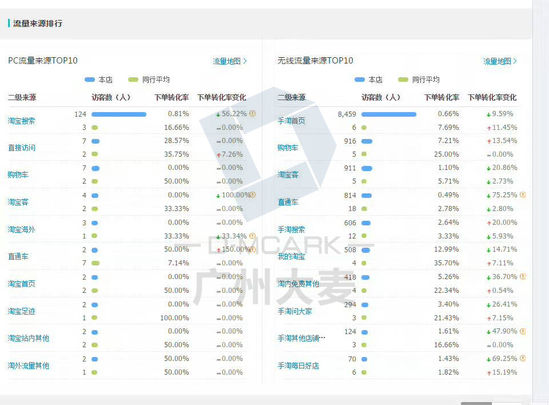Open the 淘宝足迹 source link

pyautogui.click(x=21, y=311)
